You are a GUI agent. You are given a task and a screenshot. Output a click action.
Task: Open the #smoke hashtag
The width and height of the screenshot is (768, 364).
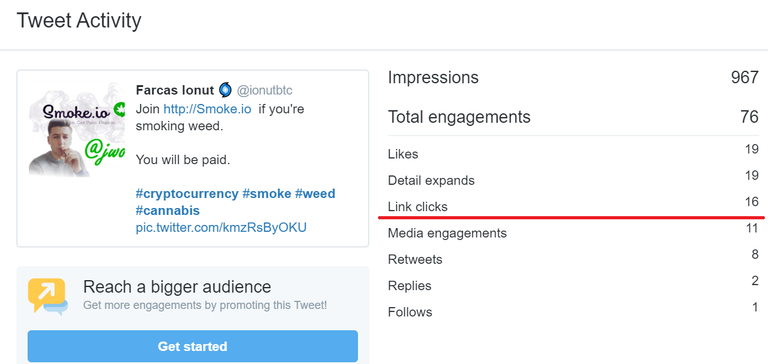click(267, 194)
